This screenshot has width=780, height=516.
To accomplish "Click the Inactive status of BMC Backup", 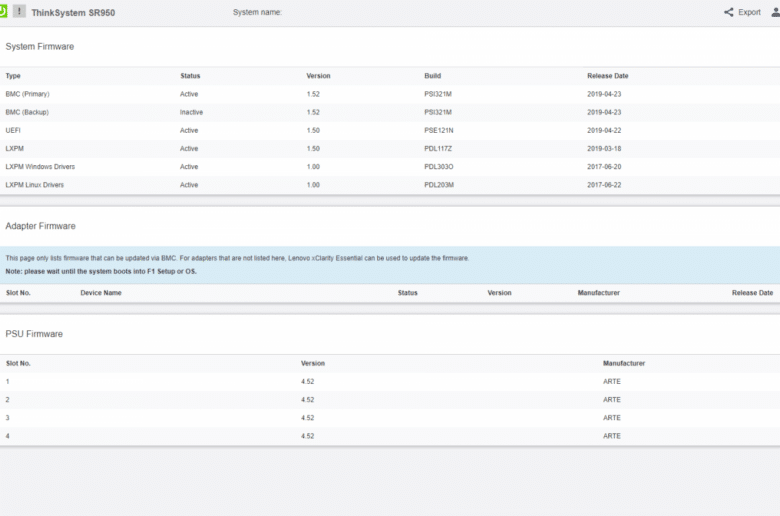I will click(192, 112).
